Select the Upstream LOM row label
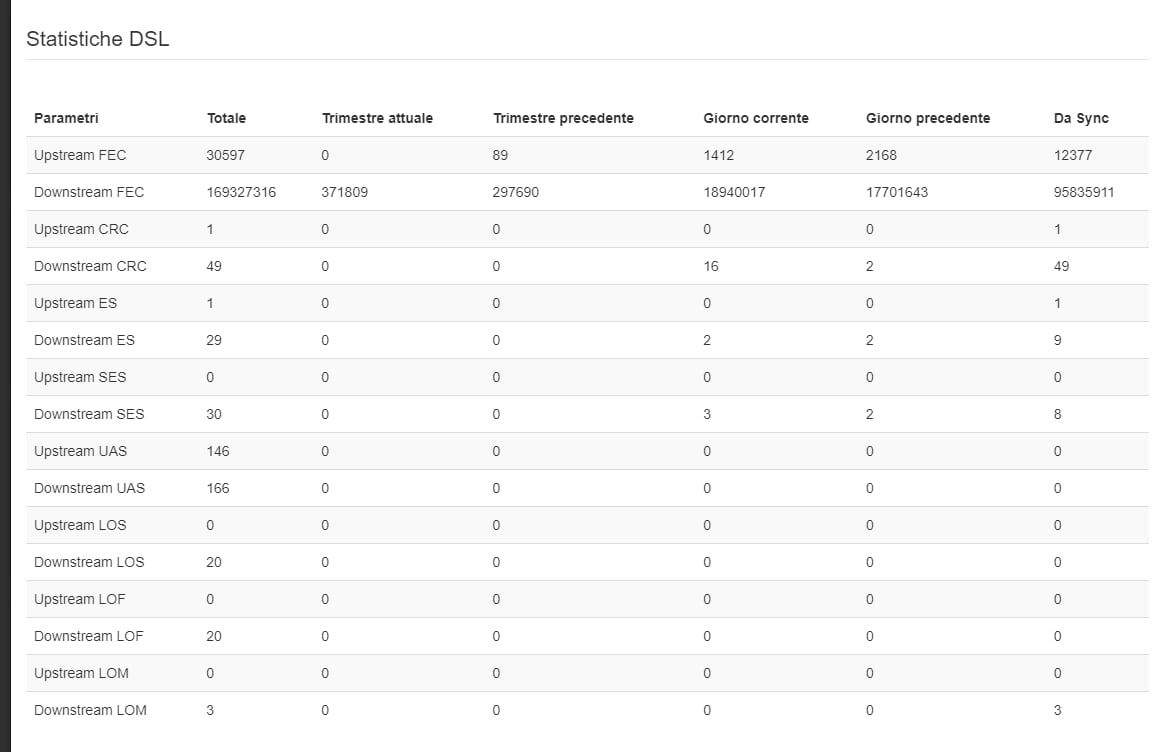The width and height of the screenshot is (1162, 752). (x=82, y=673)
